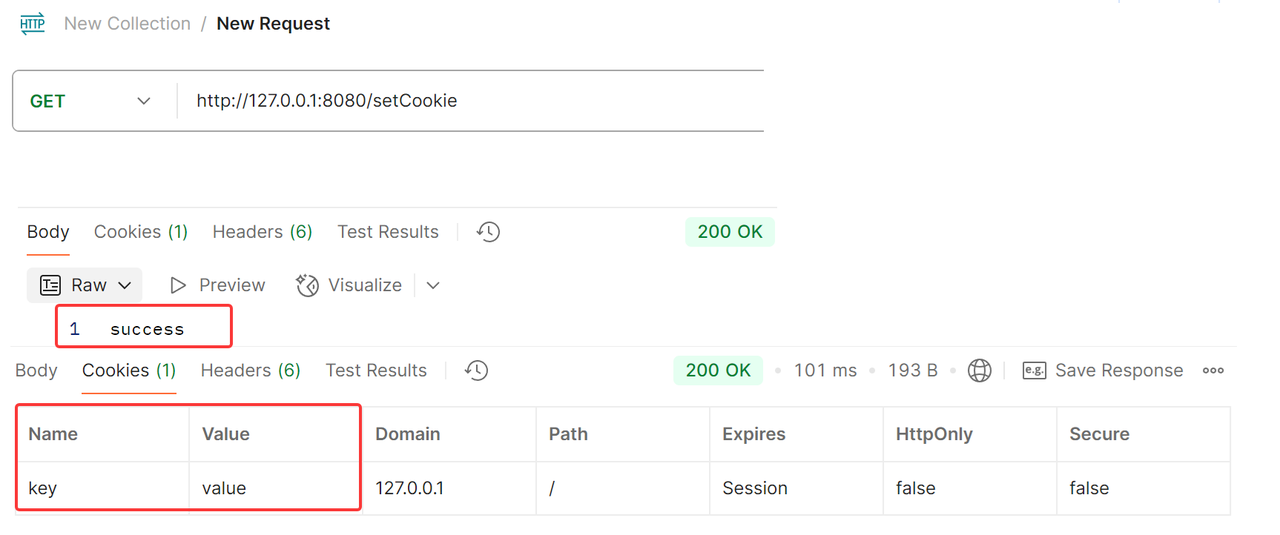The height and width of the screenshot is (535, 1280).
Task: Click the HTTP request type icon
Action: pyautogui.click(x=33, y=24)
